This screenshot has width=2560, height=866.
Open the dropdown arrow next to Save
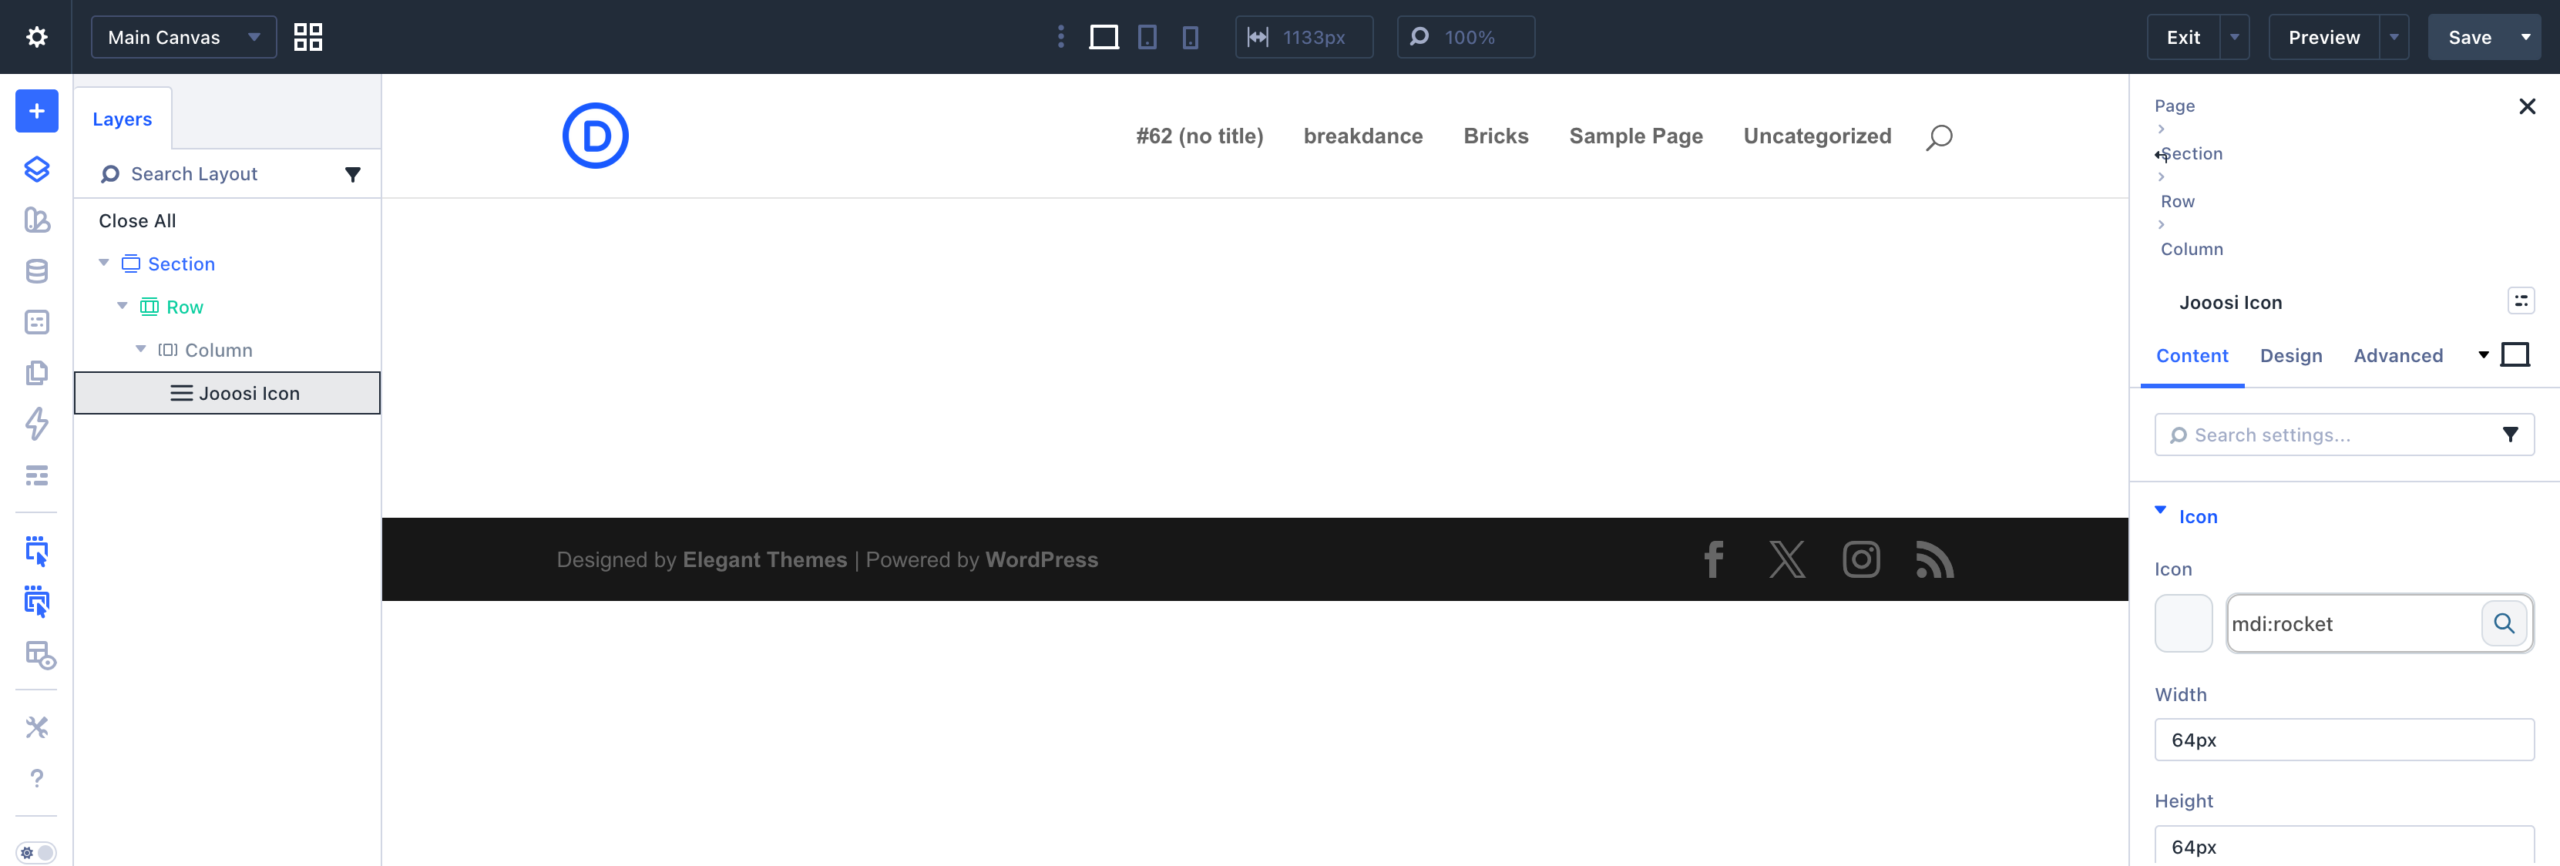tap(2526, 37)
